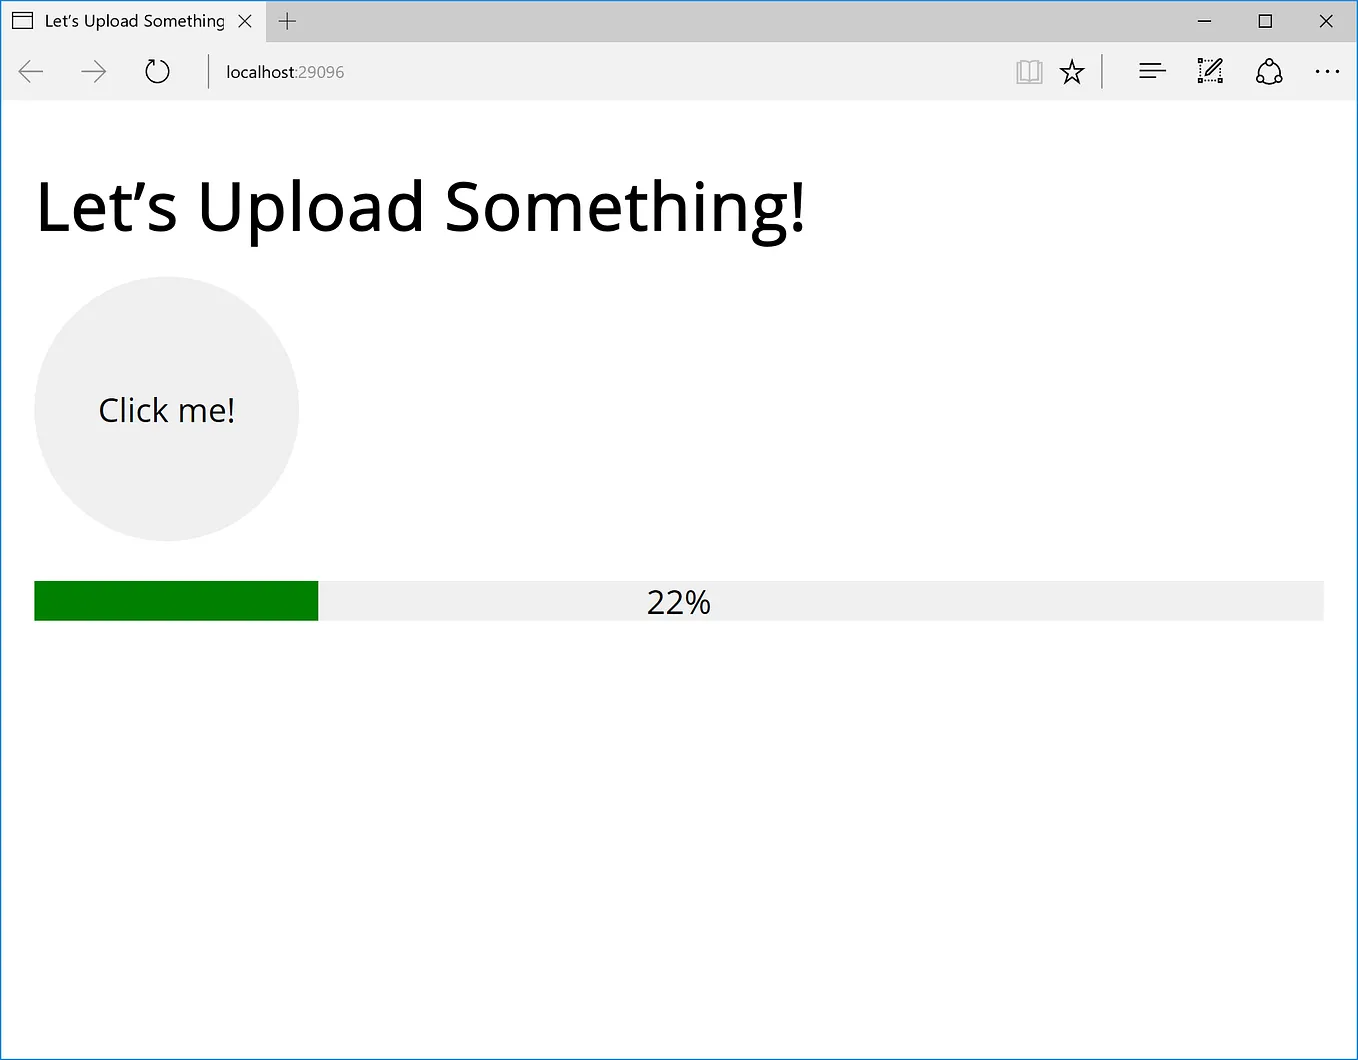The image size is (1358, 1060).
Task: Click the Forward navigation arrow
Action: (94, 72)
